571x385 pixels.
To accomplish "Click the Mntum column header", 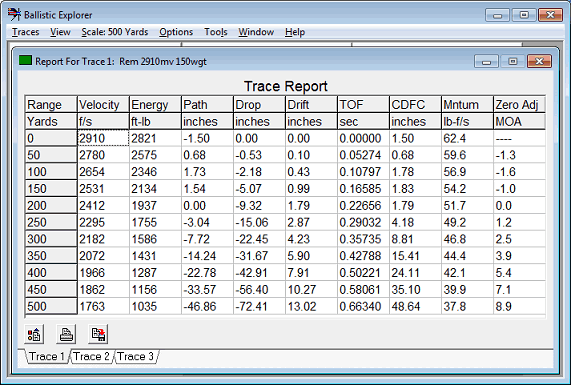I will pyautogui.click(x=467, y=105).
